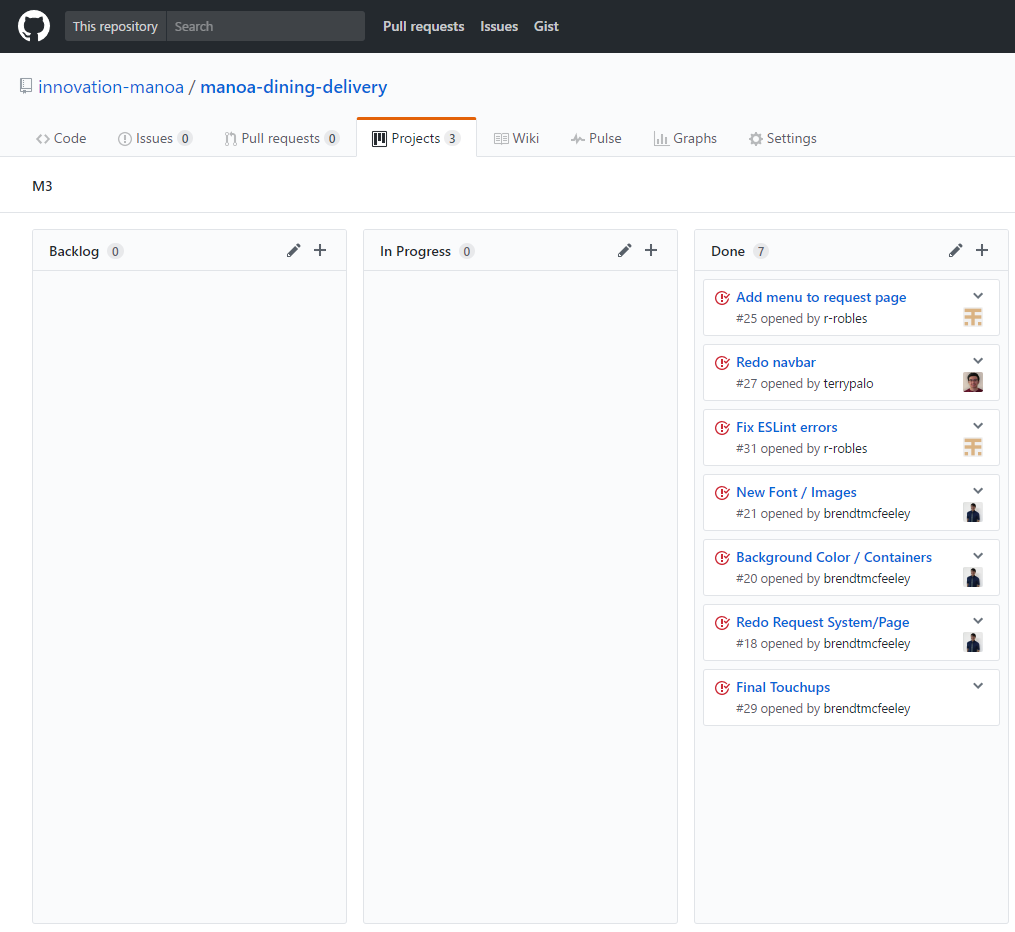Switch to the repository Pull requests tab
The image size is (1015, 932).
pyautogui.click(x=282, y=139)
